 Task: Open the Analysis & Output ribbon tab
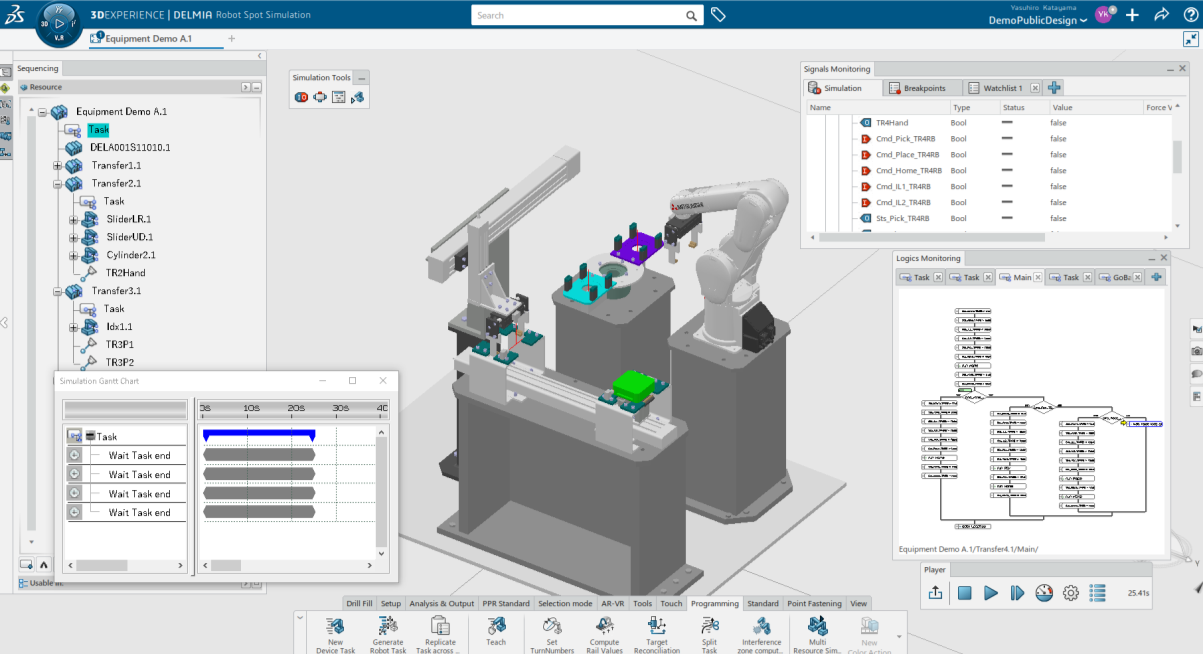click(x=441, y=604)
